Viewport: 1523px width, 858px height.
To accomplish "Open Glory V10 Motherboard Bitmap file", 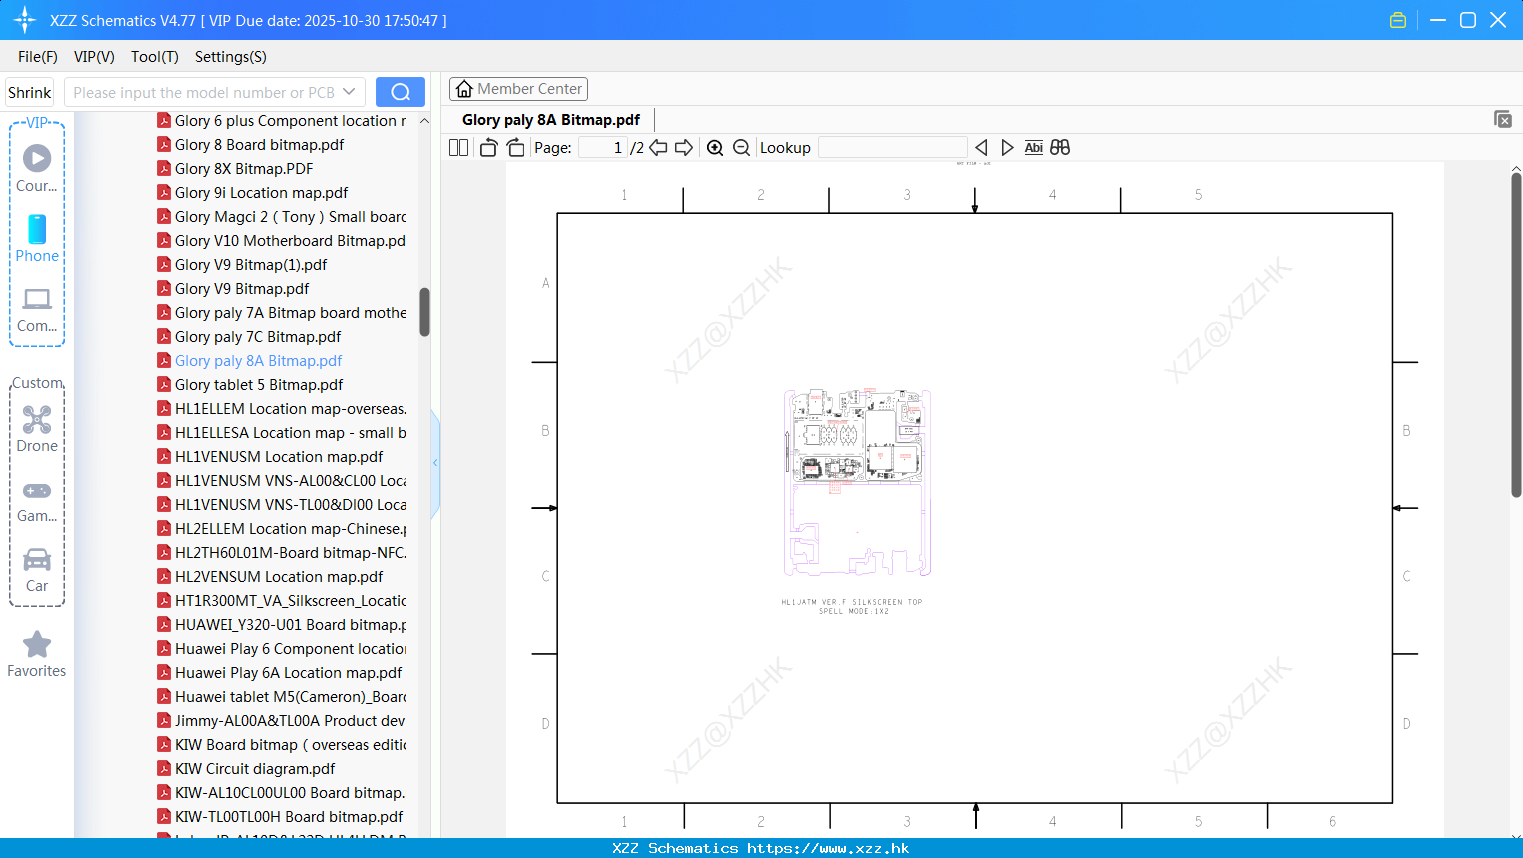I will click(x=281, y=241).
